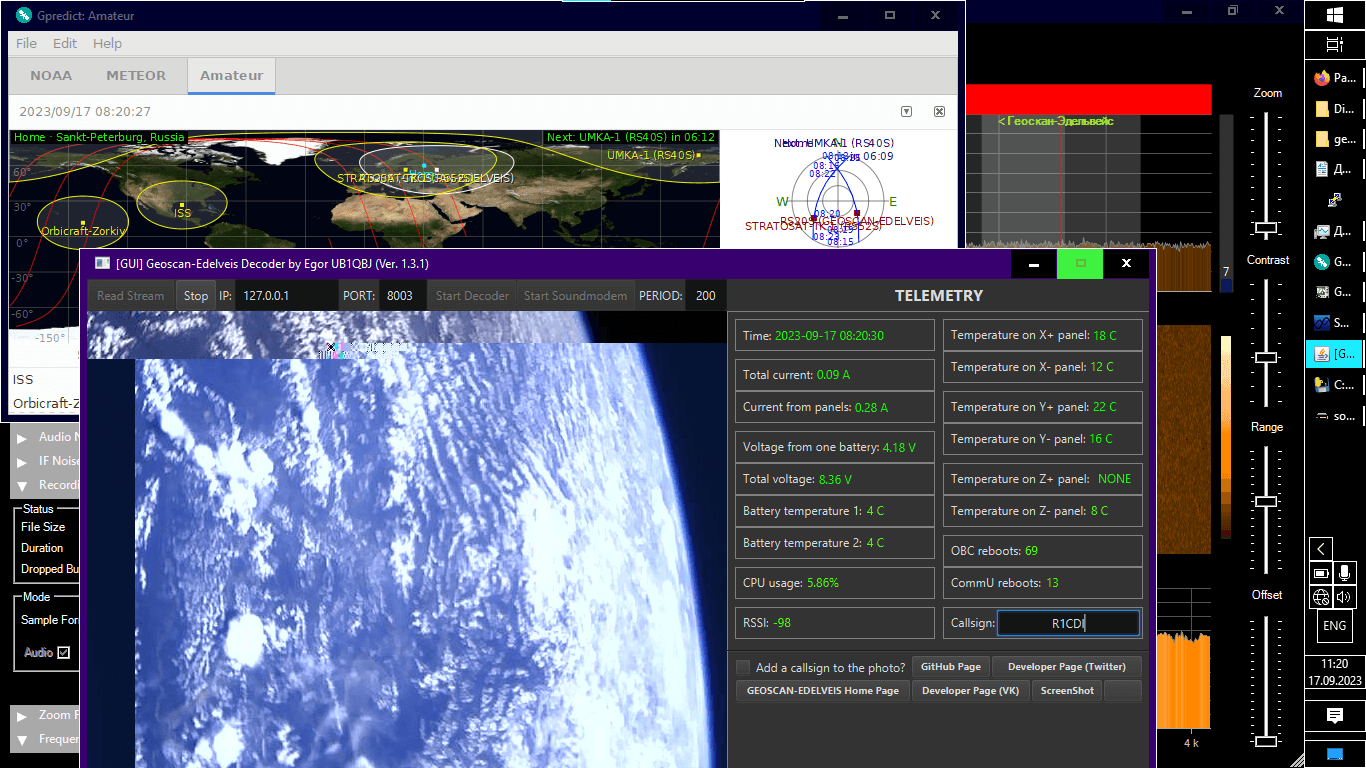
Task: Open the Gpredict module options down-arrow icon
Action: click(906, 111)
